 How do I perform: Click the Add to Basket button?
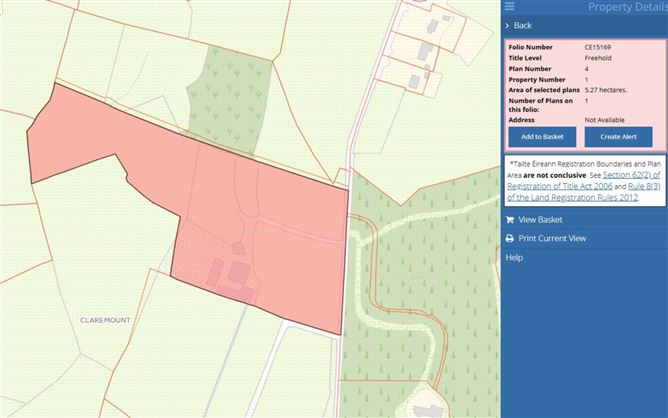pyautogui.click(x=542, y=137)
